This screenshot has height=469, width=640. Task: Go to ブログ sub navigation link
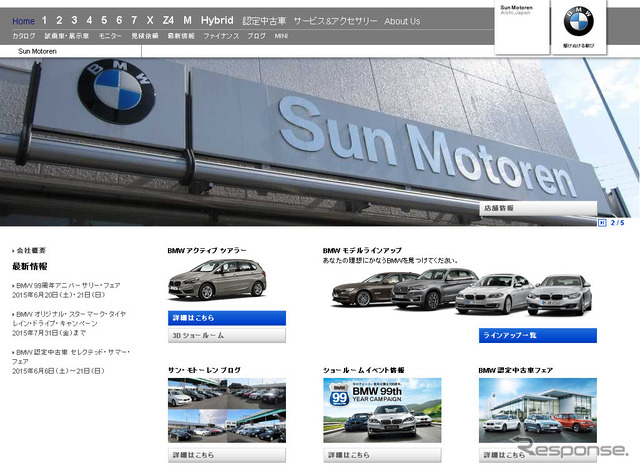point(257,36)
